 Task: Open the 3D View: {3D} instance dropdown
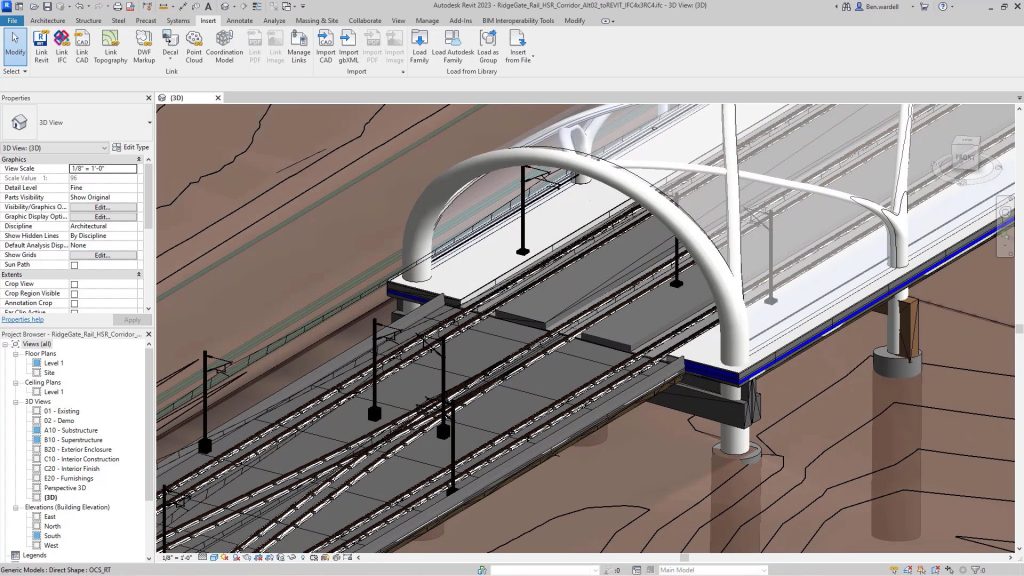coord(54,148)
